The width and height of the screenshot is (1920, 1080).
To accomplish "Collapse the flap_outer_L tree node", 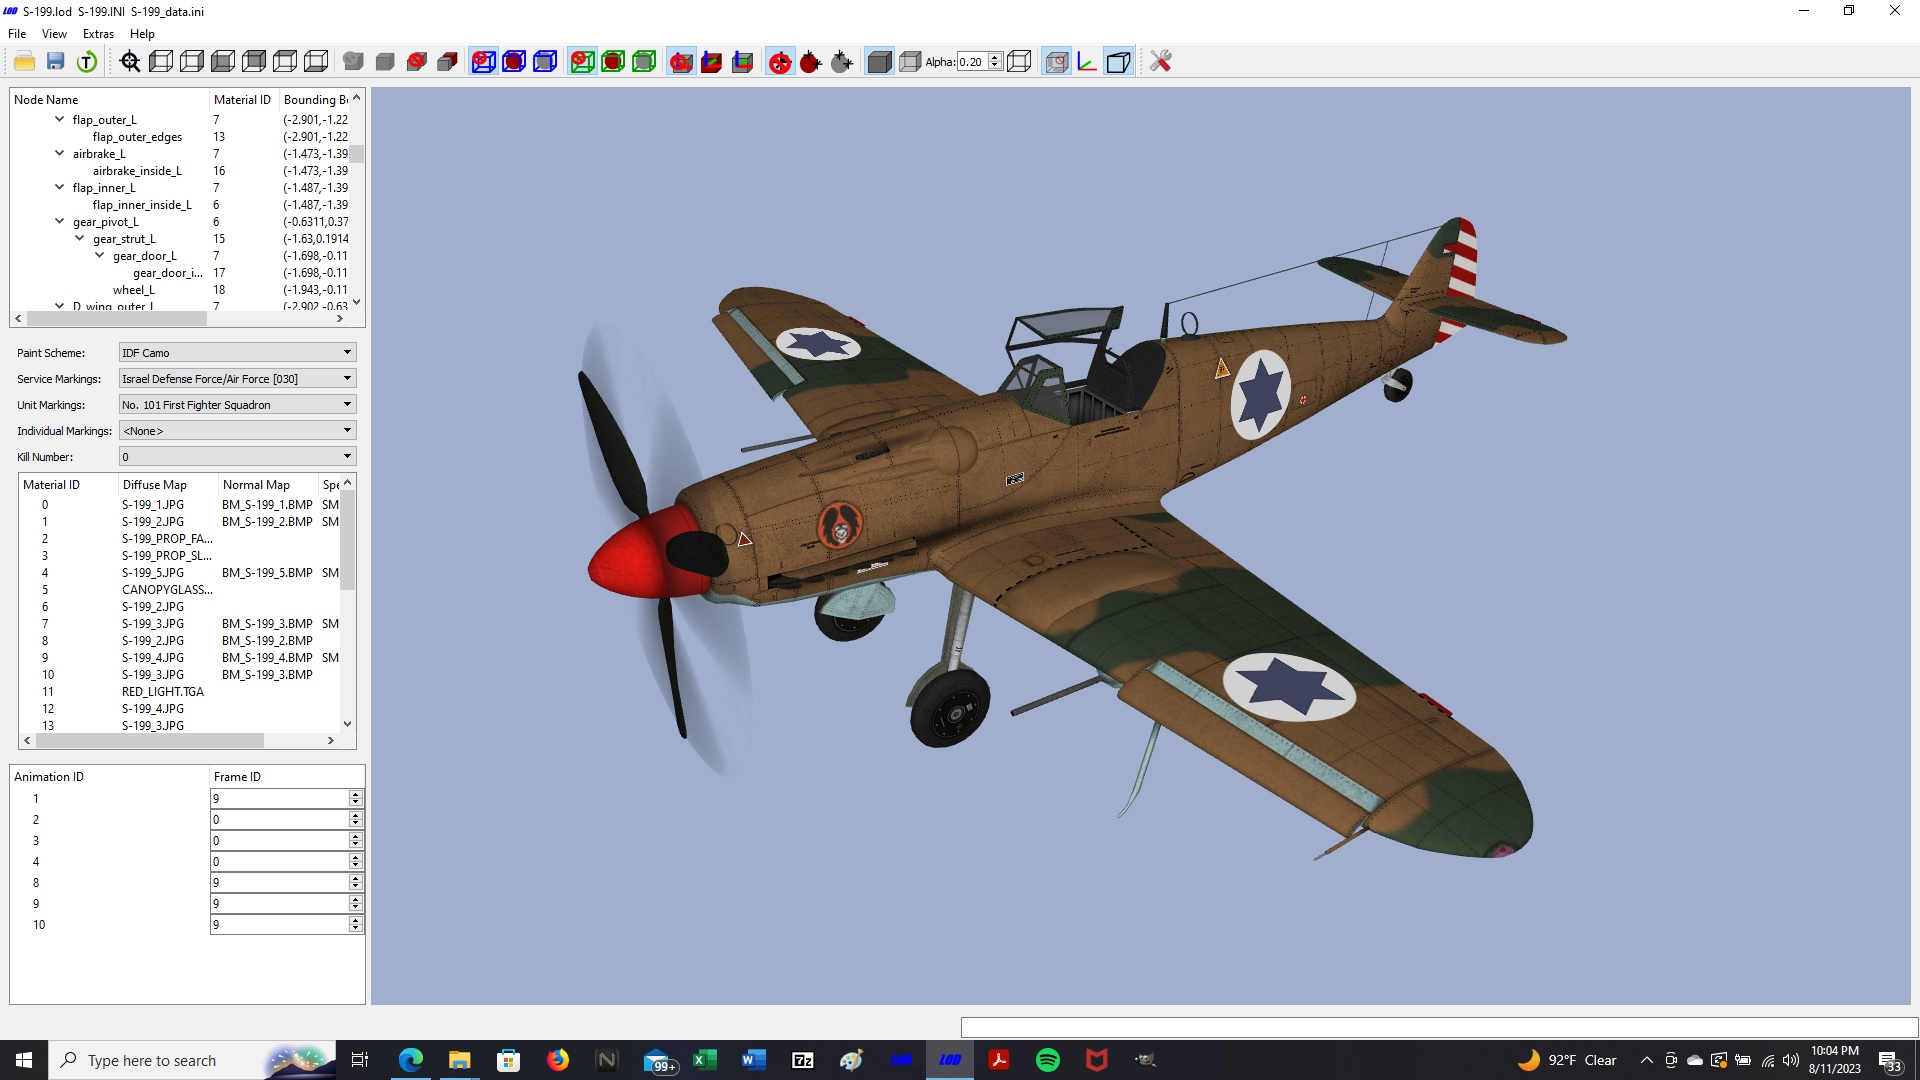I will [60, 119].
